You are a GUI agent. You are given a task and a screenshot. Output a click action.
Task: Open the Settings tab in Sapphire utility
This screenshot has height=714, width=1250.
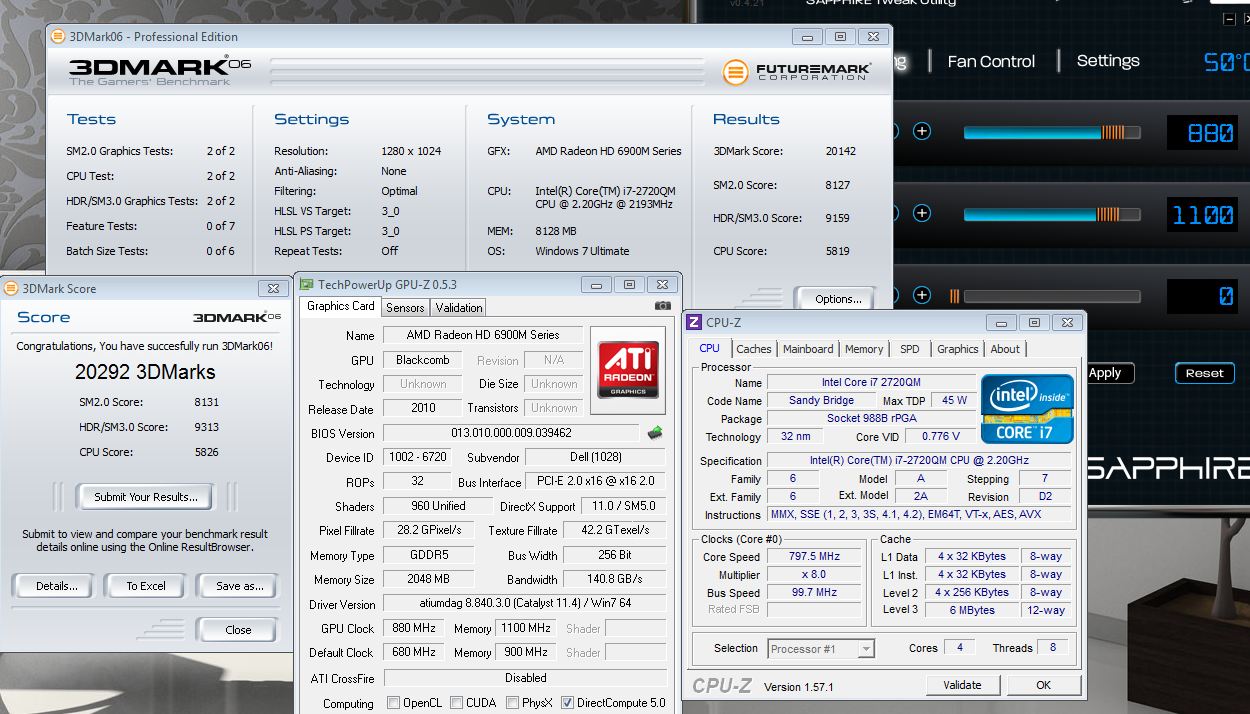pos(1108,61)
